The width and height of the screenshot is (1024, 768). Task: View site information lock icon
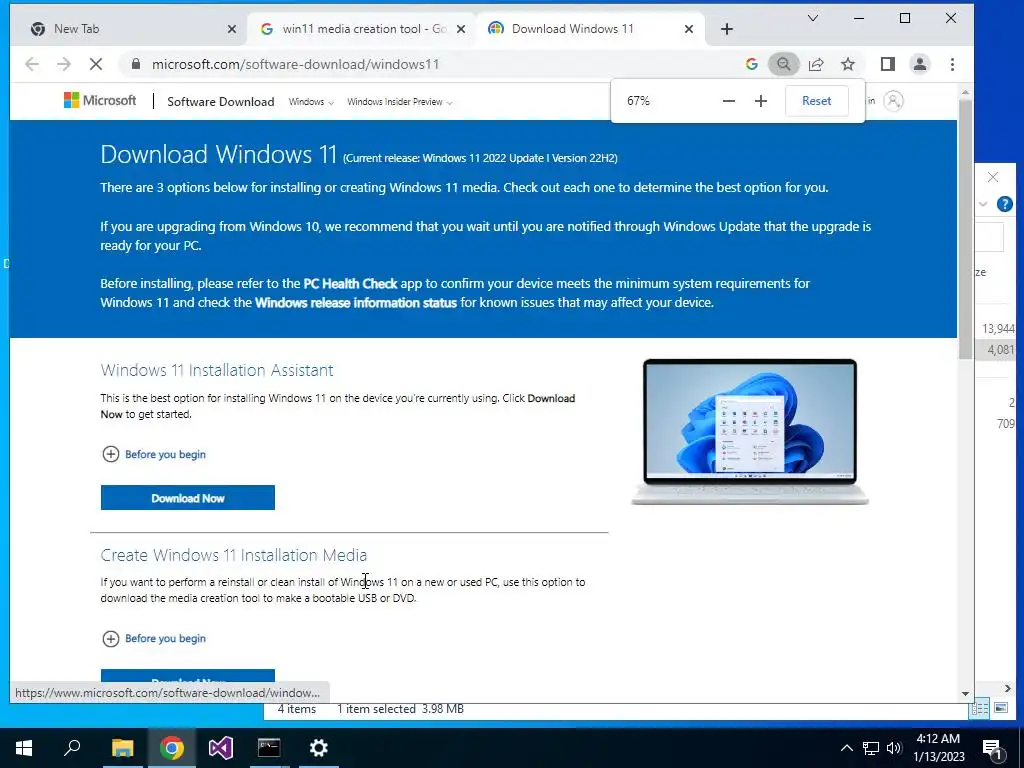click(x=136, y=64)
